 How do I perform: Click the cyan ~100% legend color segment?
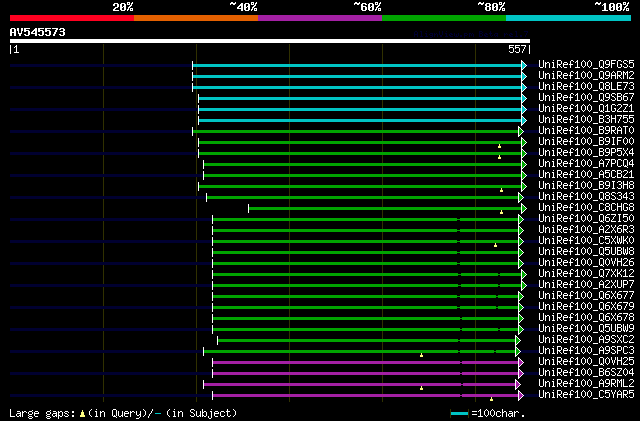pos(569,18)
